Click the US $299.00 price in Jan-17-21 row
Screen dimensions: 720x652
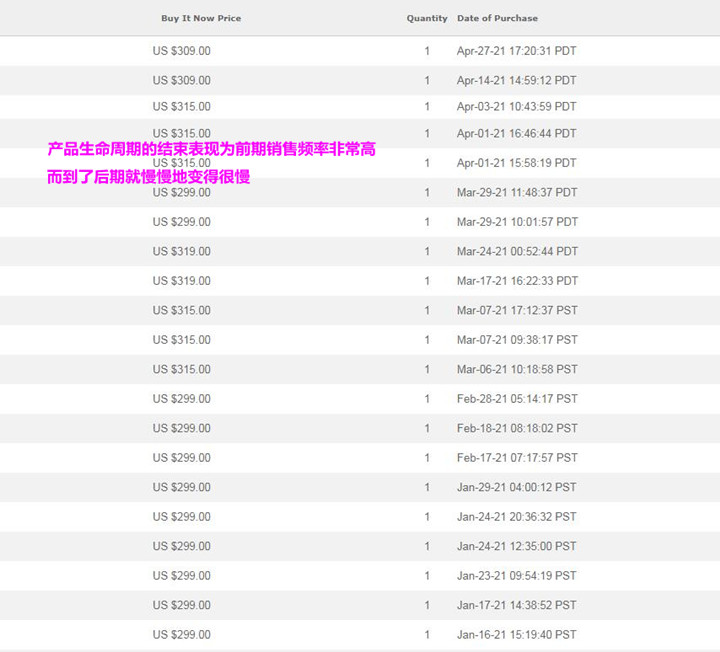point(182,605)
